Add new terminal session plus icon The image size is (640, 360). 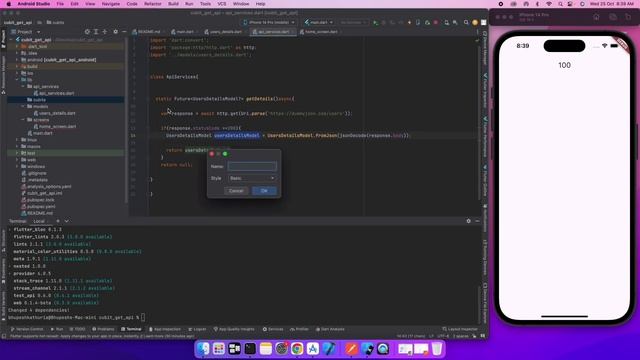point(58,221)
